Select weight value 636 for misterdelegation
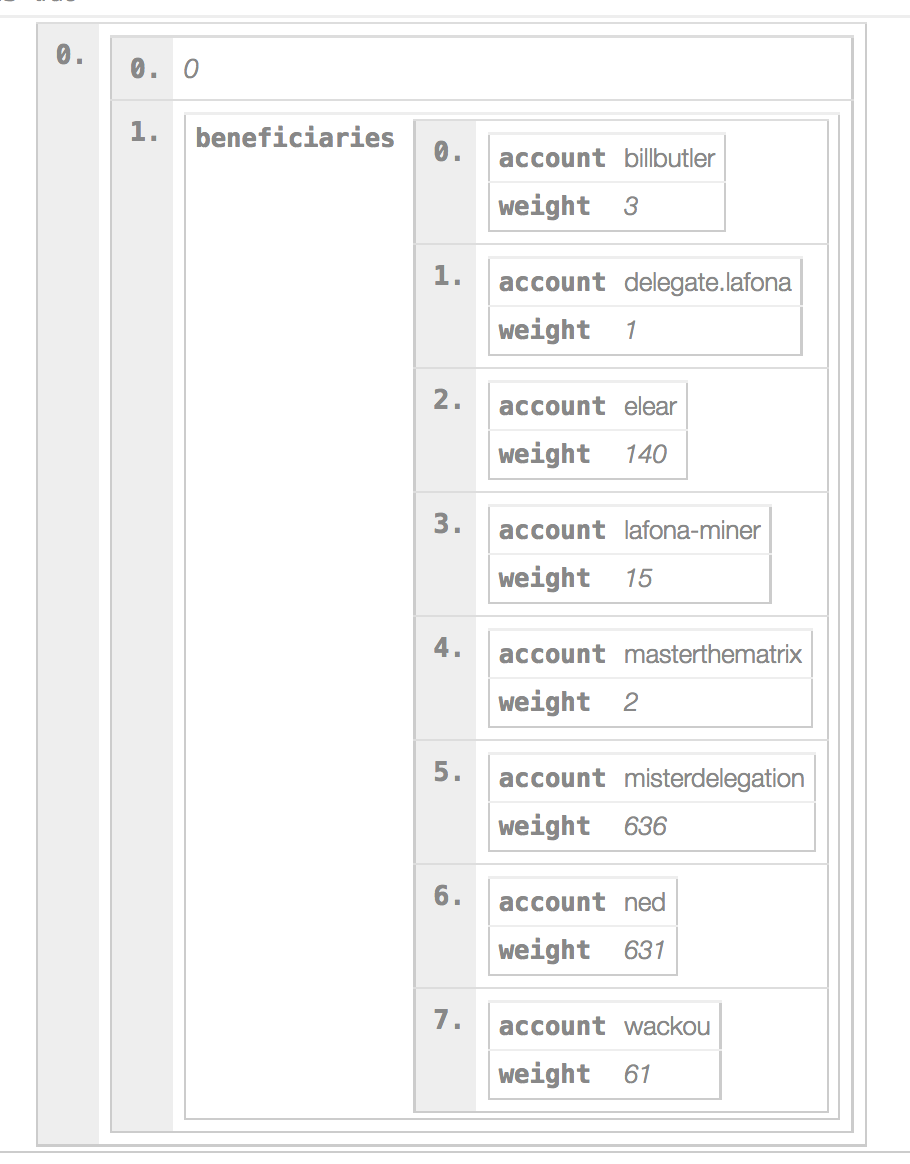The image size is (910, 1164). [x=645, y=826]
